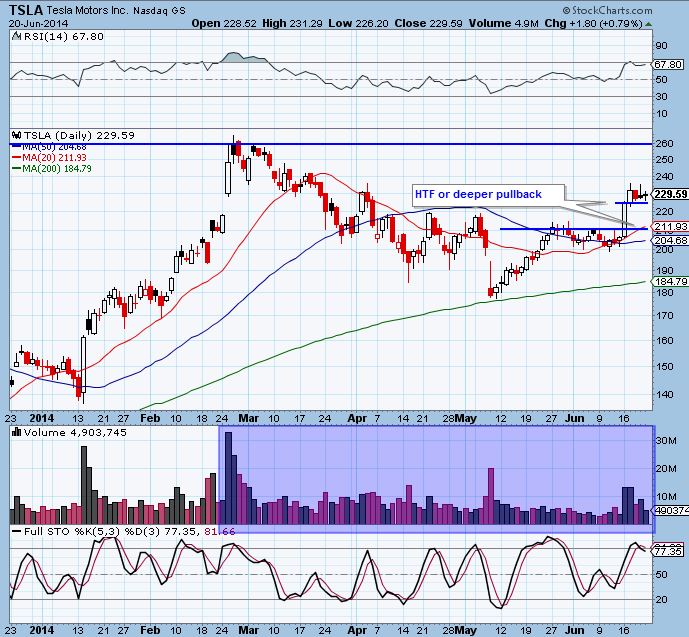Click the Nasdaq GS exchange label
The width and height of the screenshot is (689, 637).
click(x=160, y=10)
